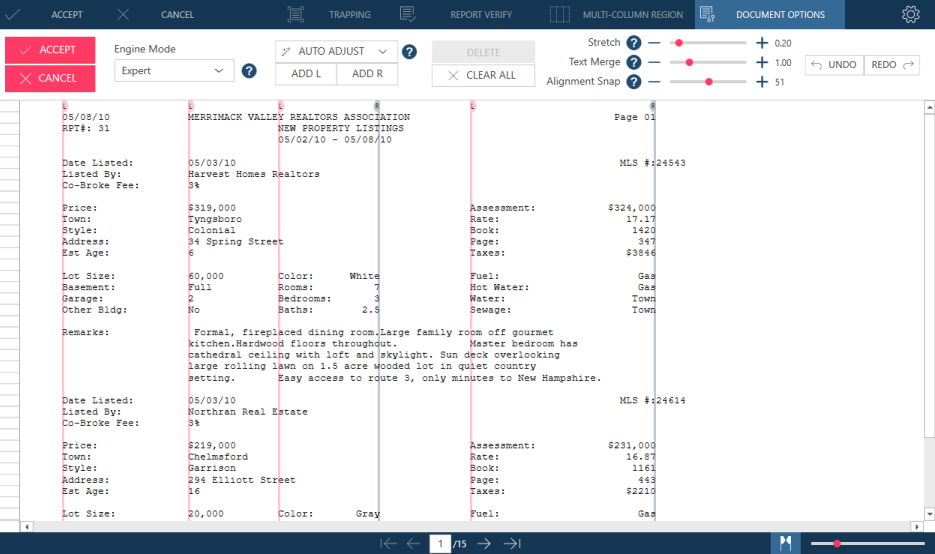Open the Multi-Column Region tab
The image size is (935, 554).
618,15
